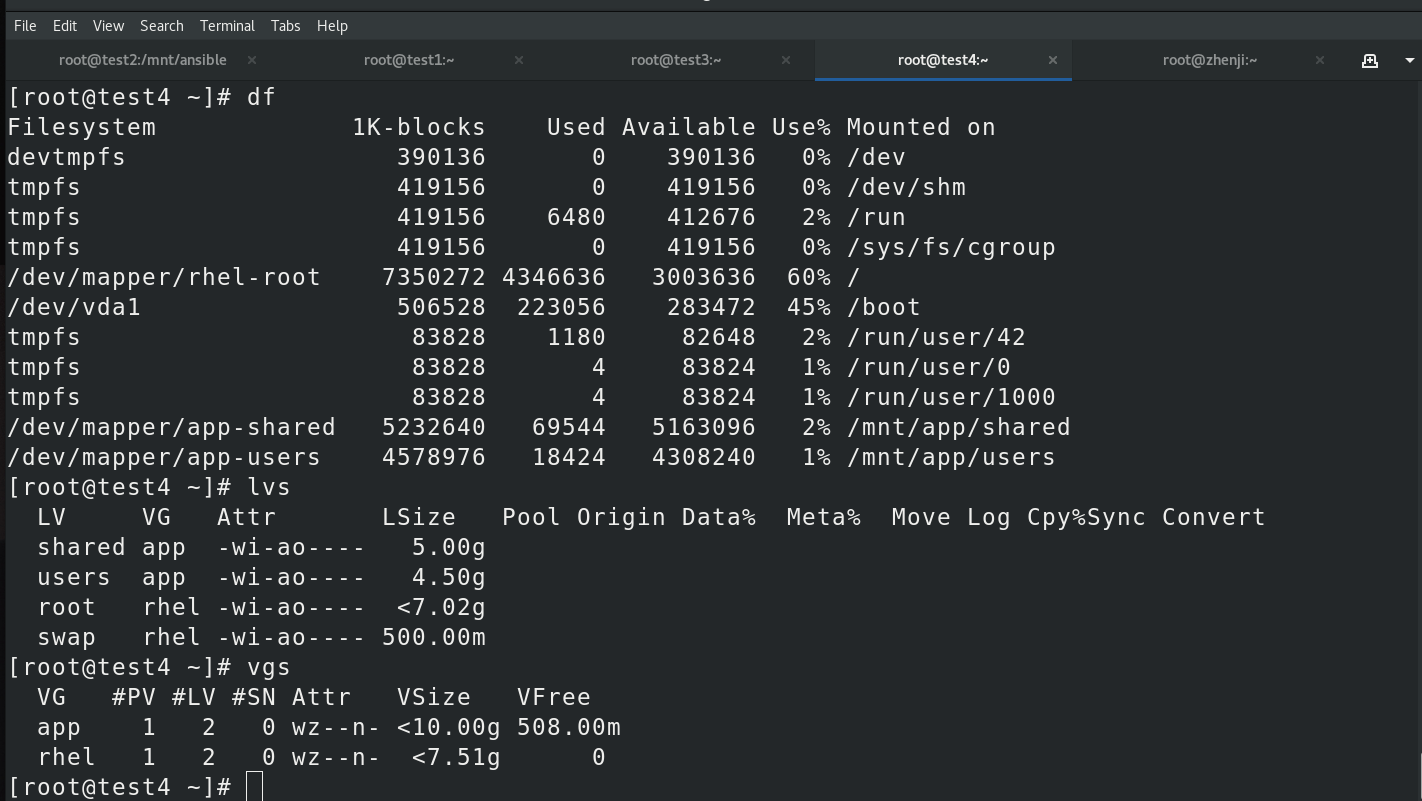Image resolution: width=1422 pixels, height=801 pixels.
Task: Click the Mounted on column header
Action: pyautogui.click(x=921, y=127)
